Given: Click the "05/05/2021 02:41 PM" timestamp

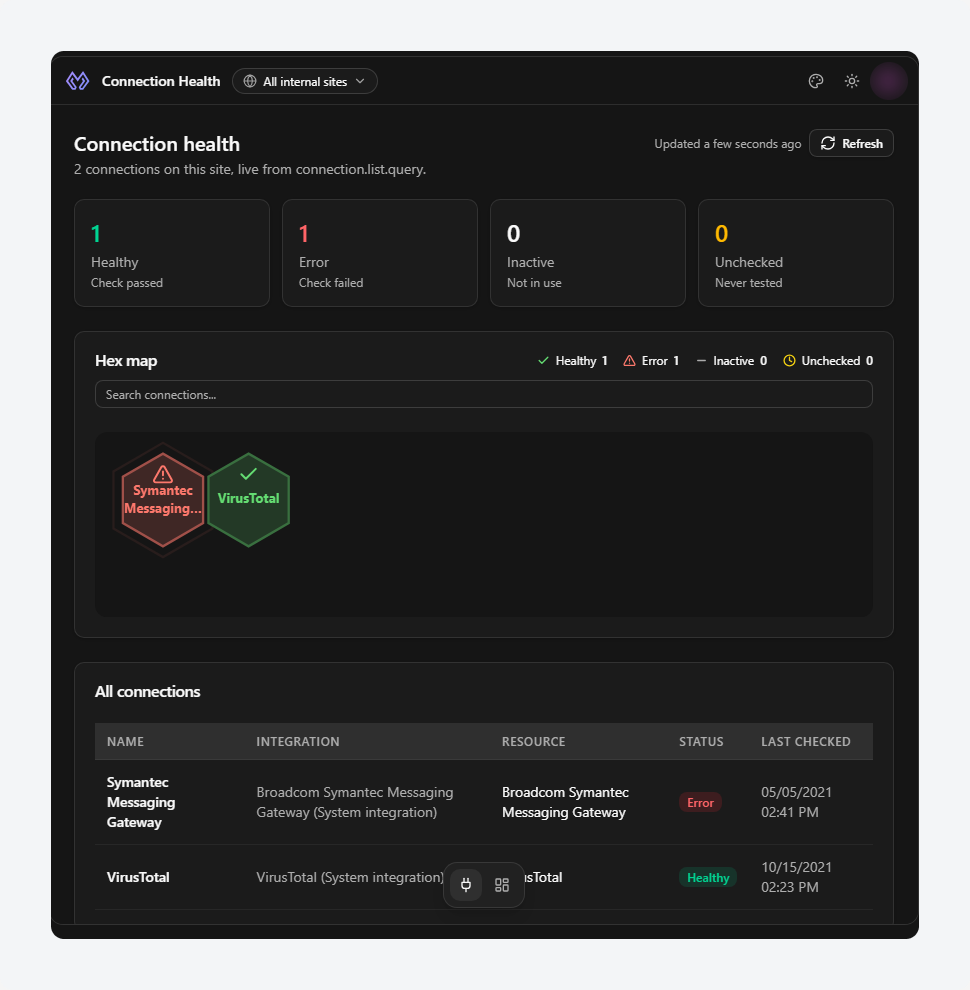Looking at the screenshot, I should pos(796,802).
